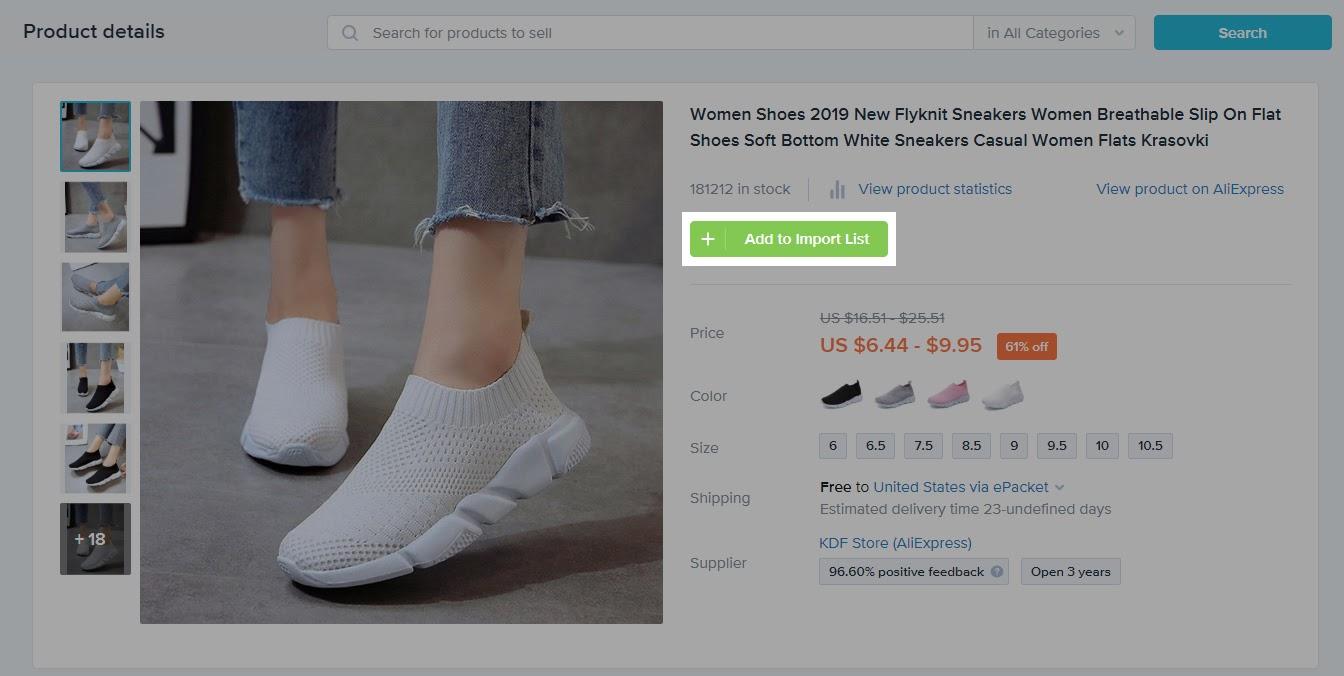The width and height of the screenshot is (1344, 676).
Task: Choose size 10.5
Action: (1150, 446)
